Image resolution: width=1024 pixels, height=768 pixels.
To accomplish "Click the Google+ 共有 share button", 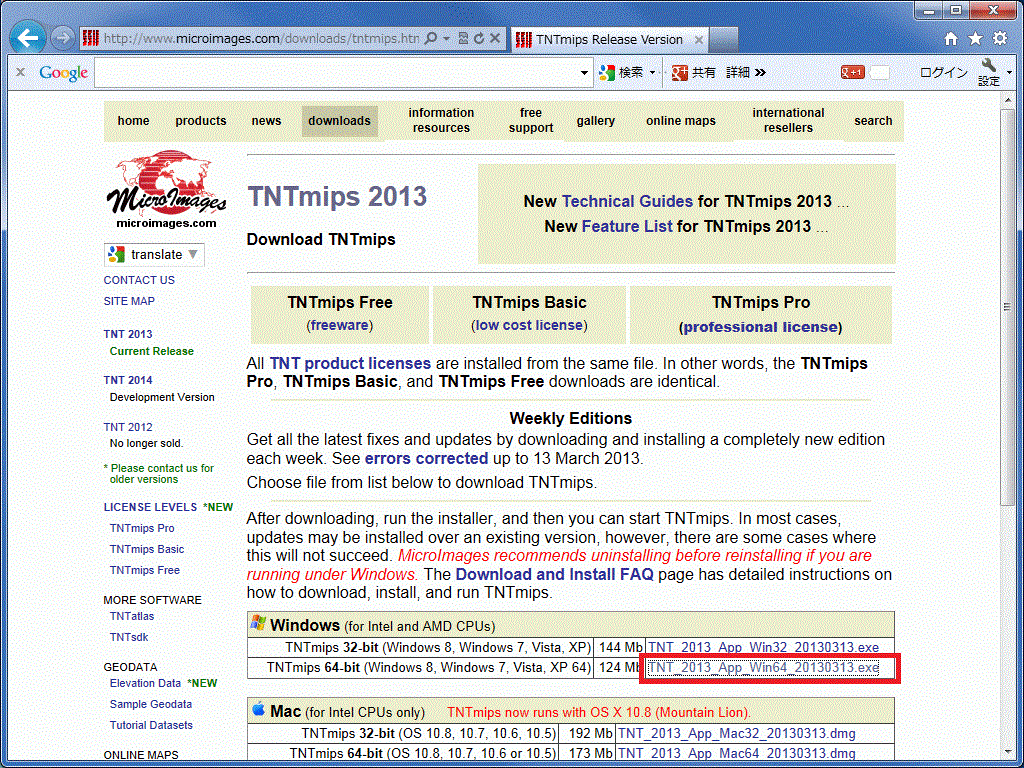I will [694, 72].
